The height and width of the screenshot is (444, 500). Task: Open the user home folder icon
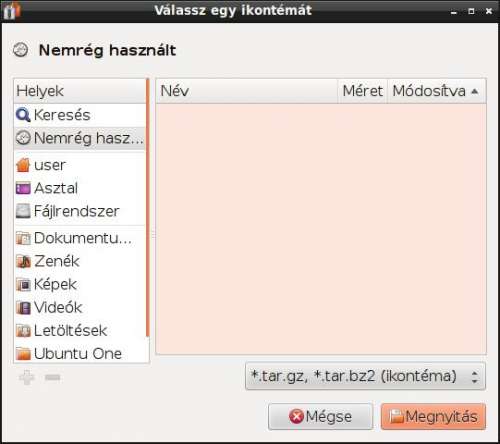pyautogui.click(x=23, y=165)
